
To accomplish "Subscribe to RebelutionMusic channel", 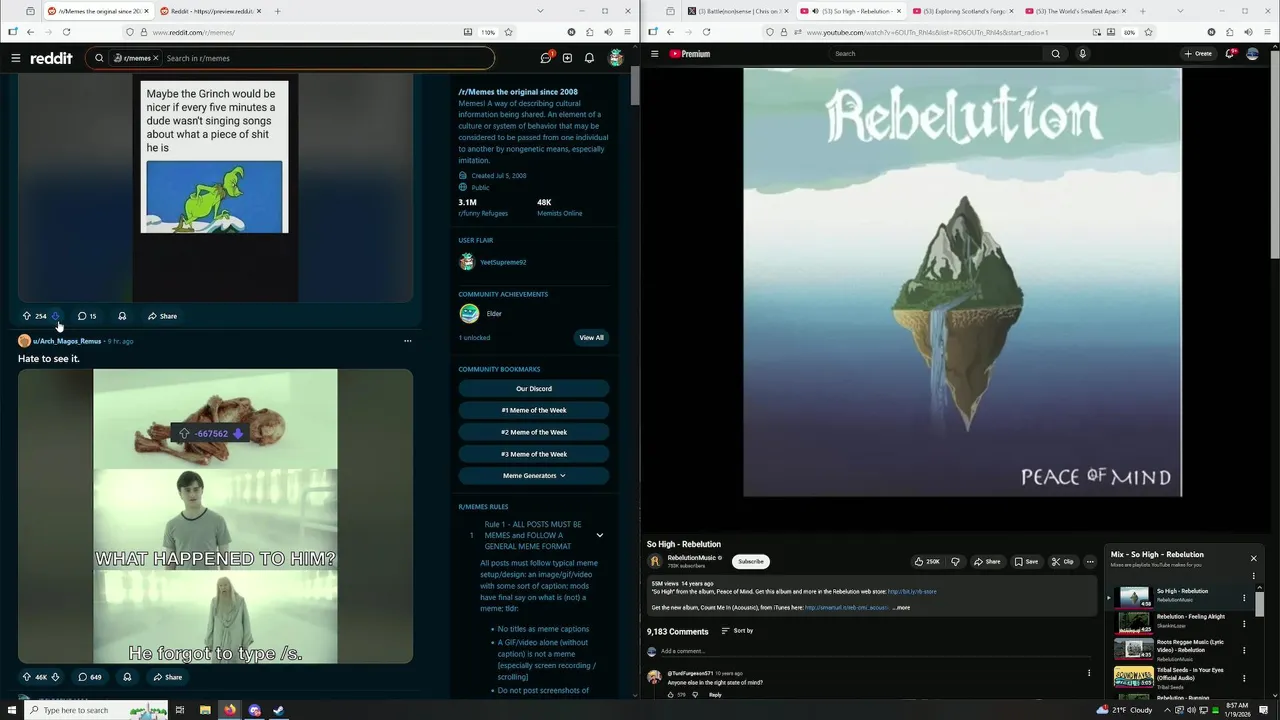I will point(751,562).
